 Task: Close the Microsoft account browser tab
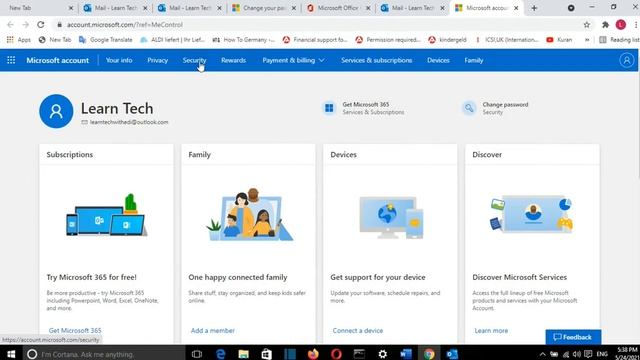pyautogui.click(x=516, y=8)
